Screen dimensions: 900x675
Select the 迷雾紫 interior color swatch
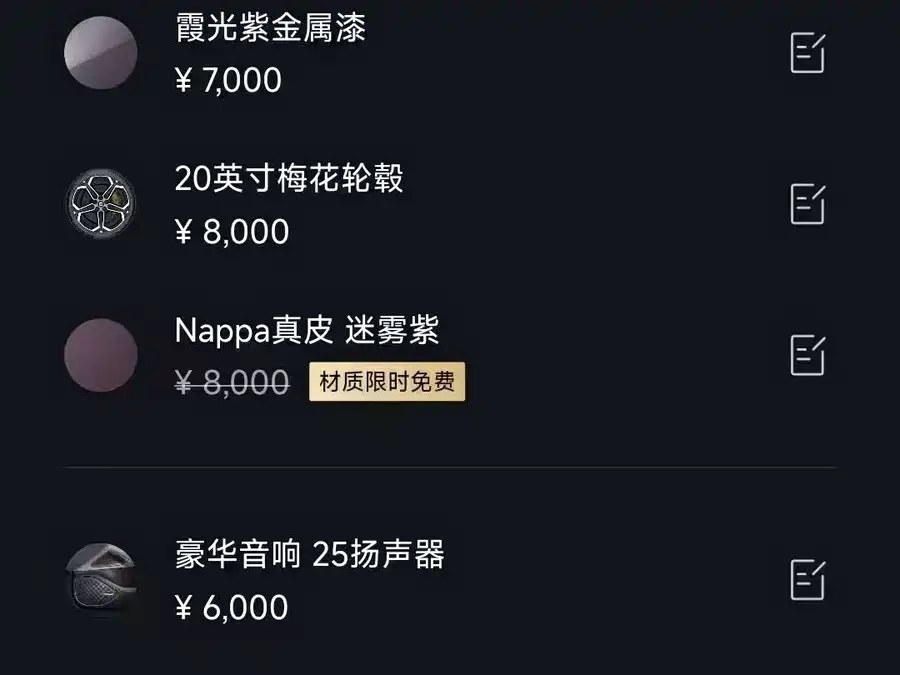click(x=101, y=355)
